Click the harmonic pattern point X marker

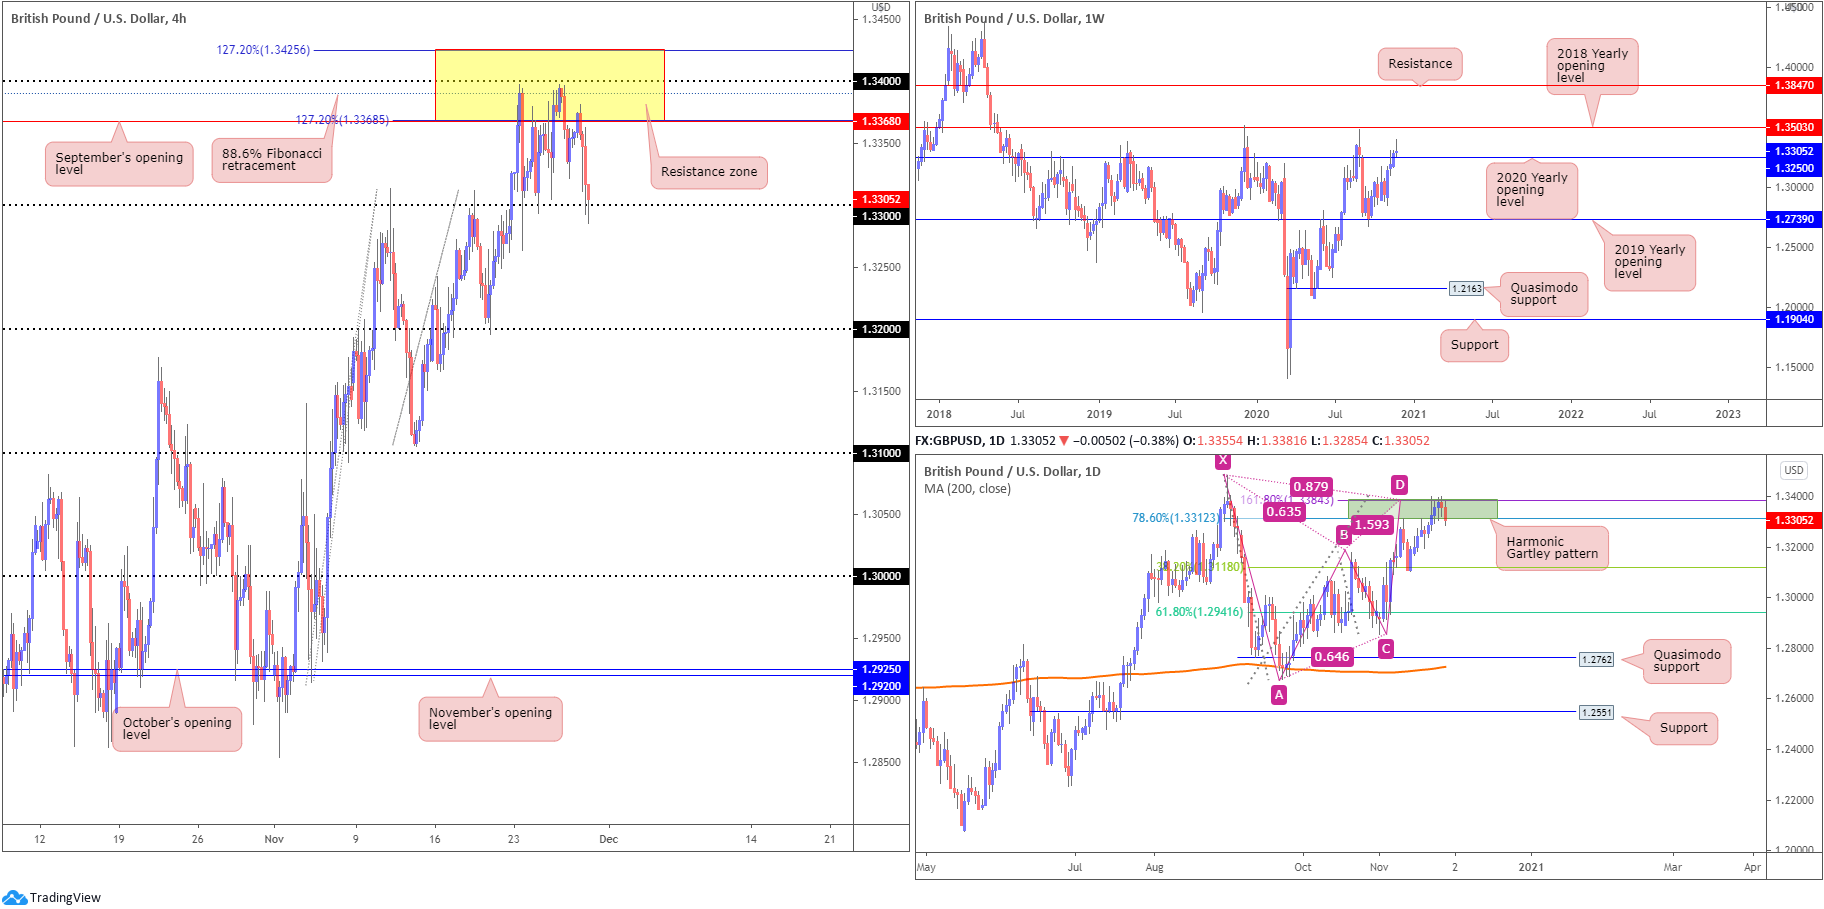pyautogui.click(x=1223, y=461)
